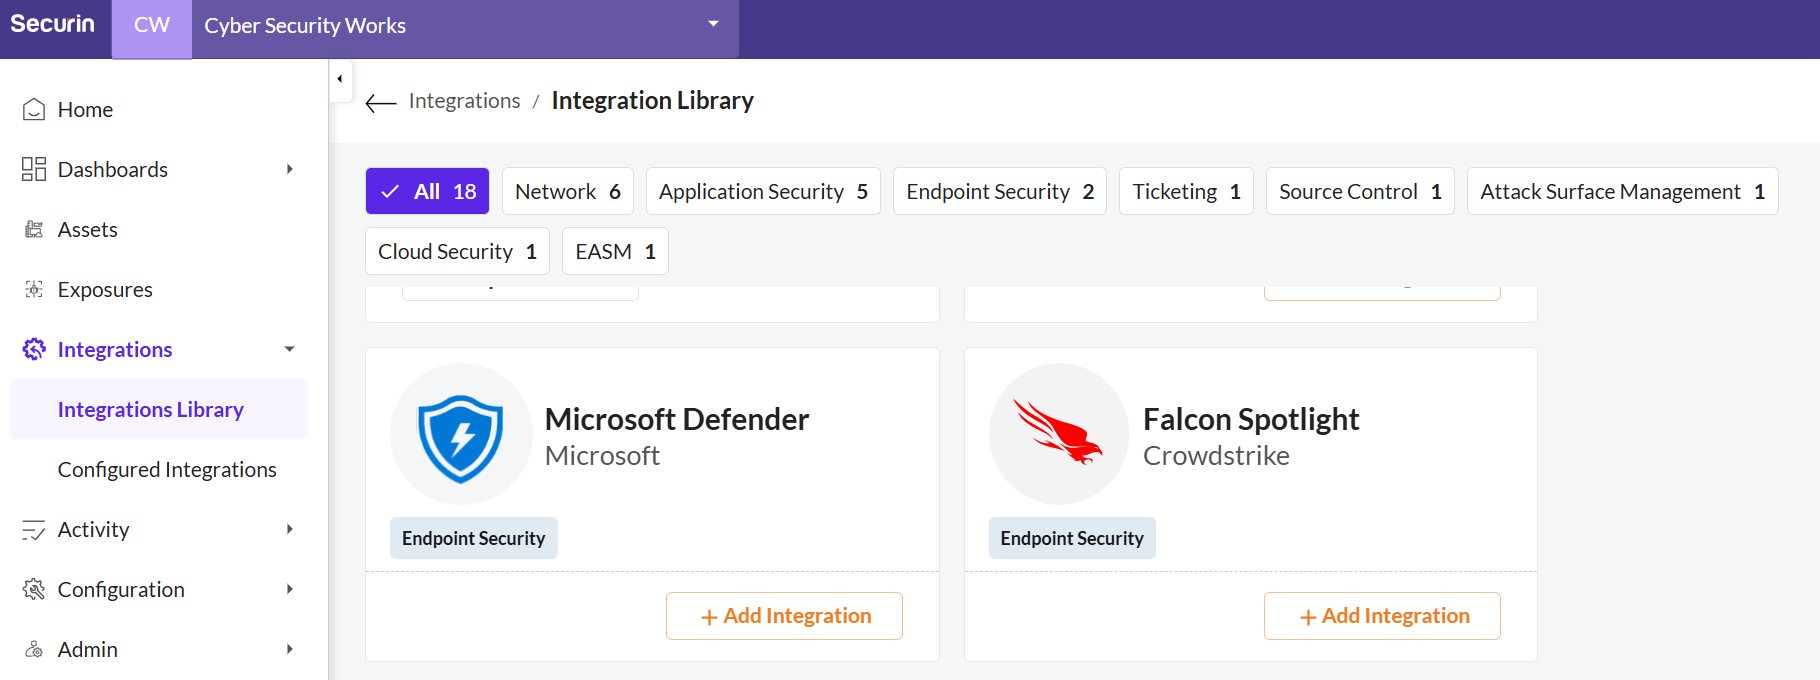
Task: Filter by Source Control category
Action: click(x=1360, y=191)
